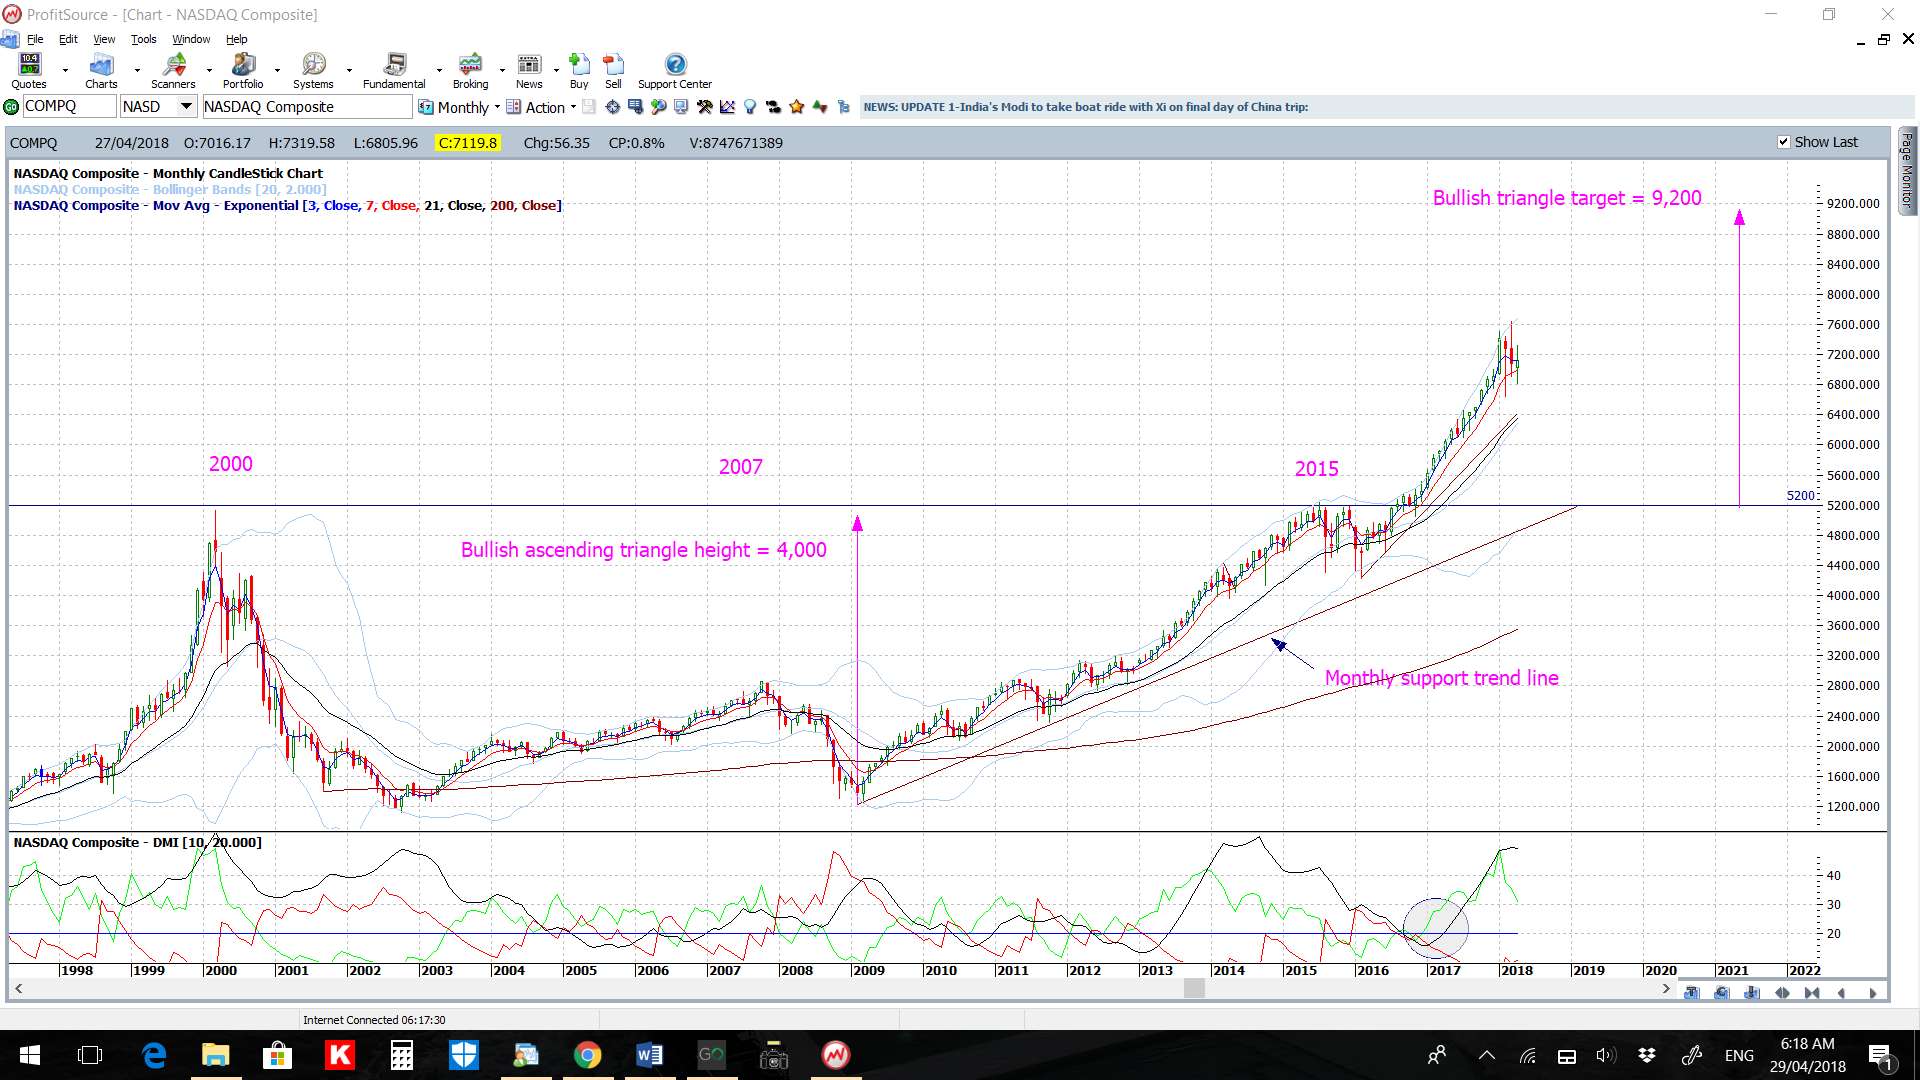This screenshot has width=1920, height=1080.
Task: Restore the inner chart window
Action: [x=1884, y=39]
